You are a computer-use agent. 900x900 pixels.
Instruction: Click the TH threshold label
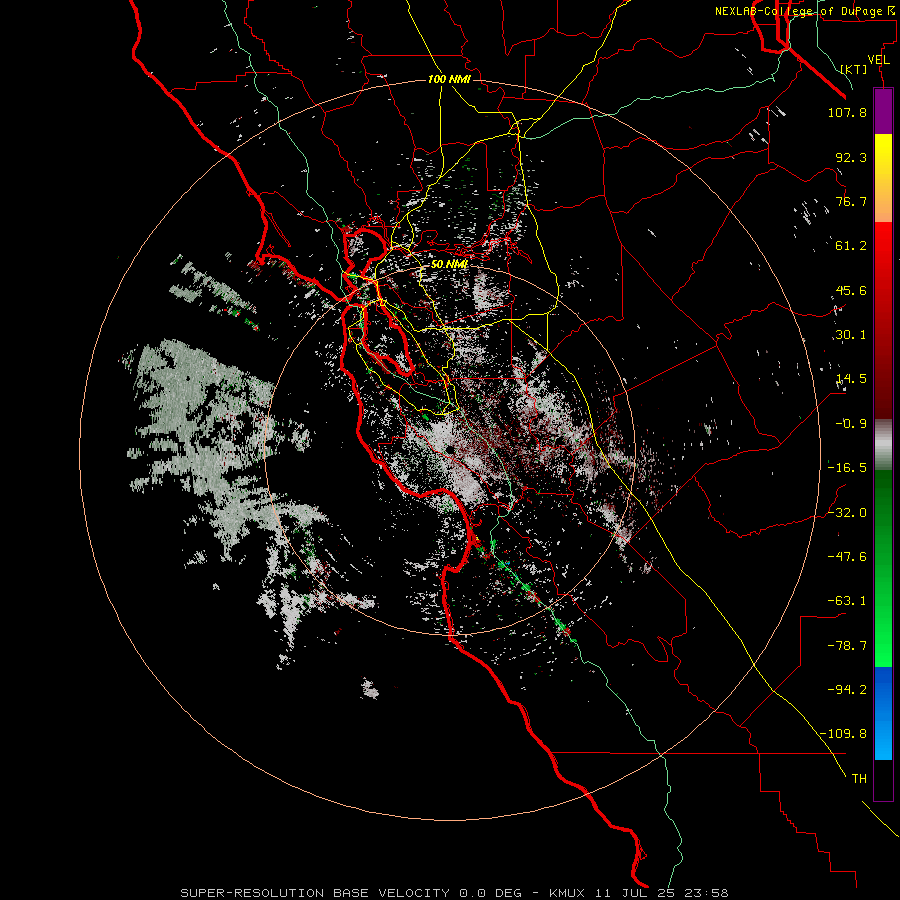859,778
